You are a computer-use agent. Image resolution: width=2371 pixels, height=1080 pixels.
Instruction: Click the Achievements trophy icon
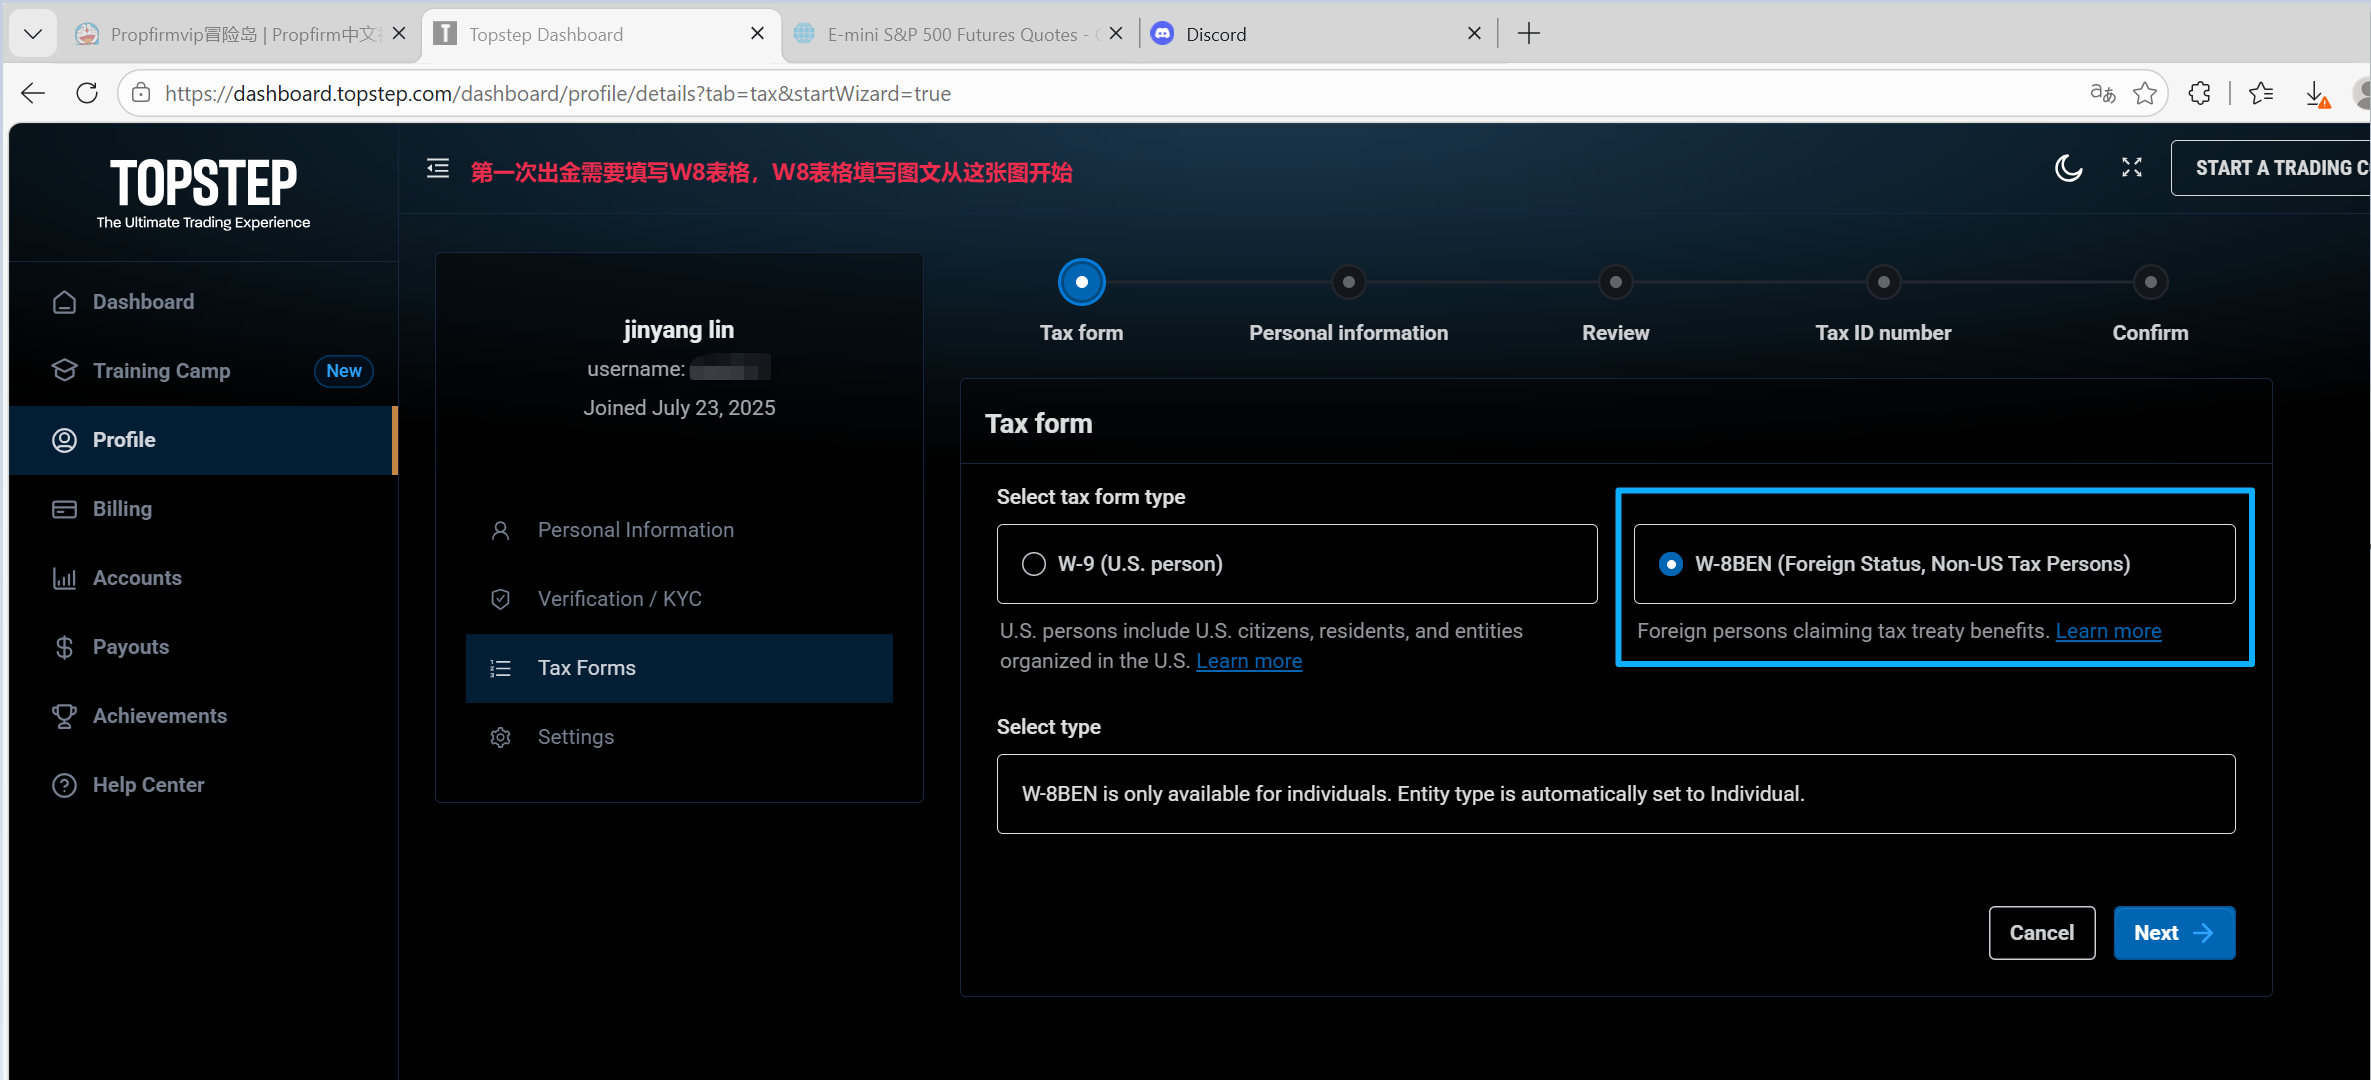65,716
